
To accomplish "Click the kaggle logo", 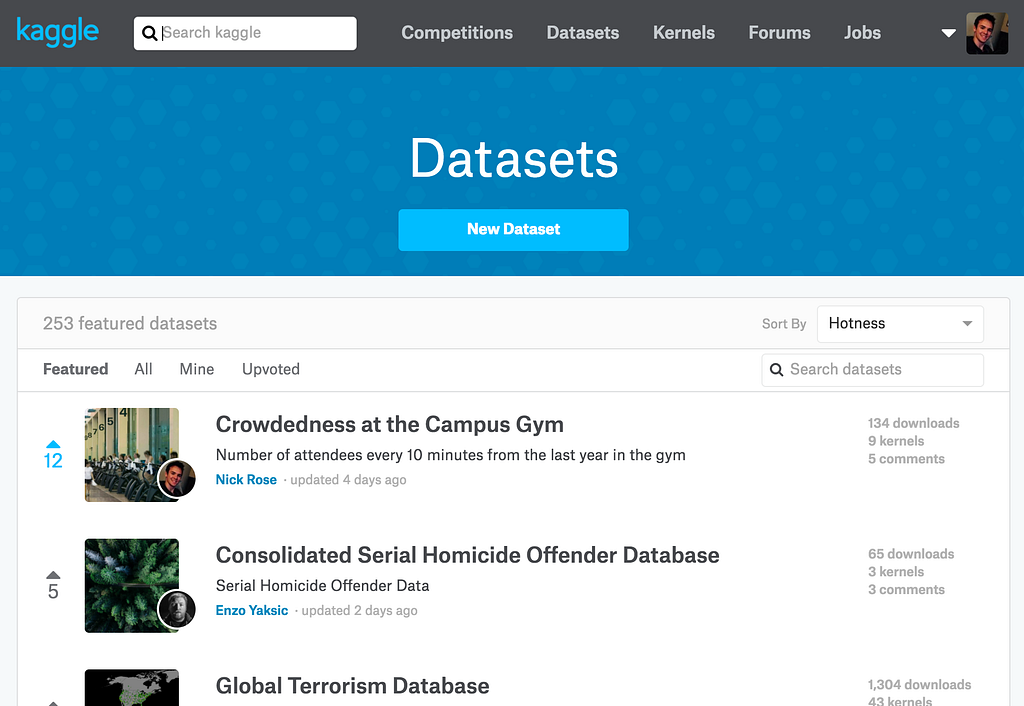I will tap(57, 32).
